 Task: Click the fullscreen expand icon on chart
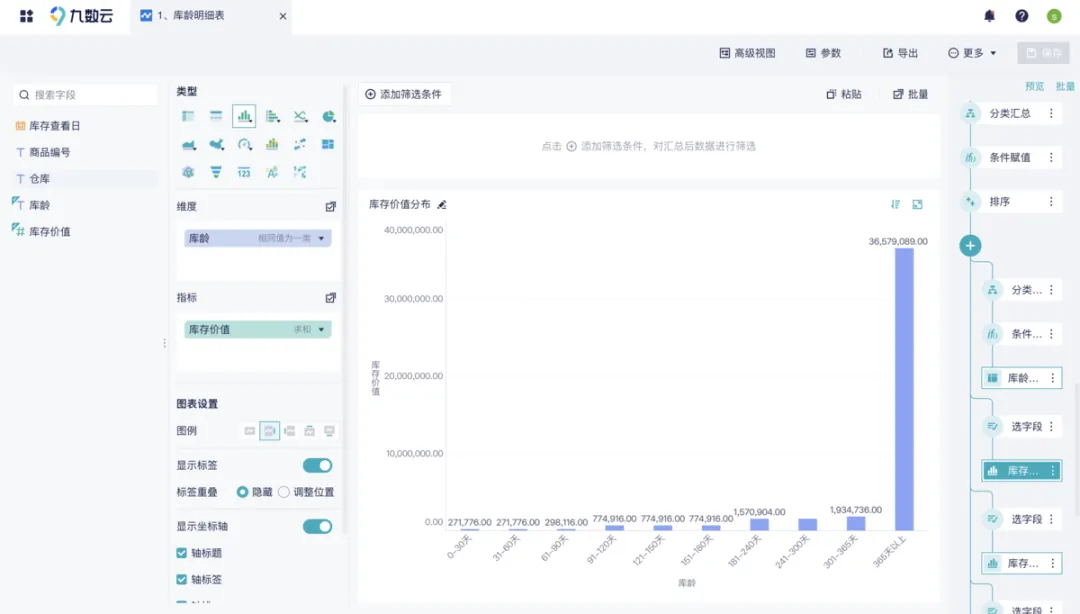(917, 204)
